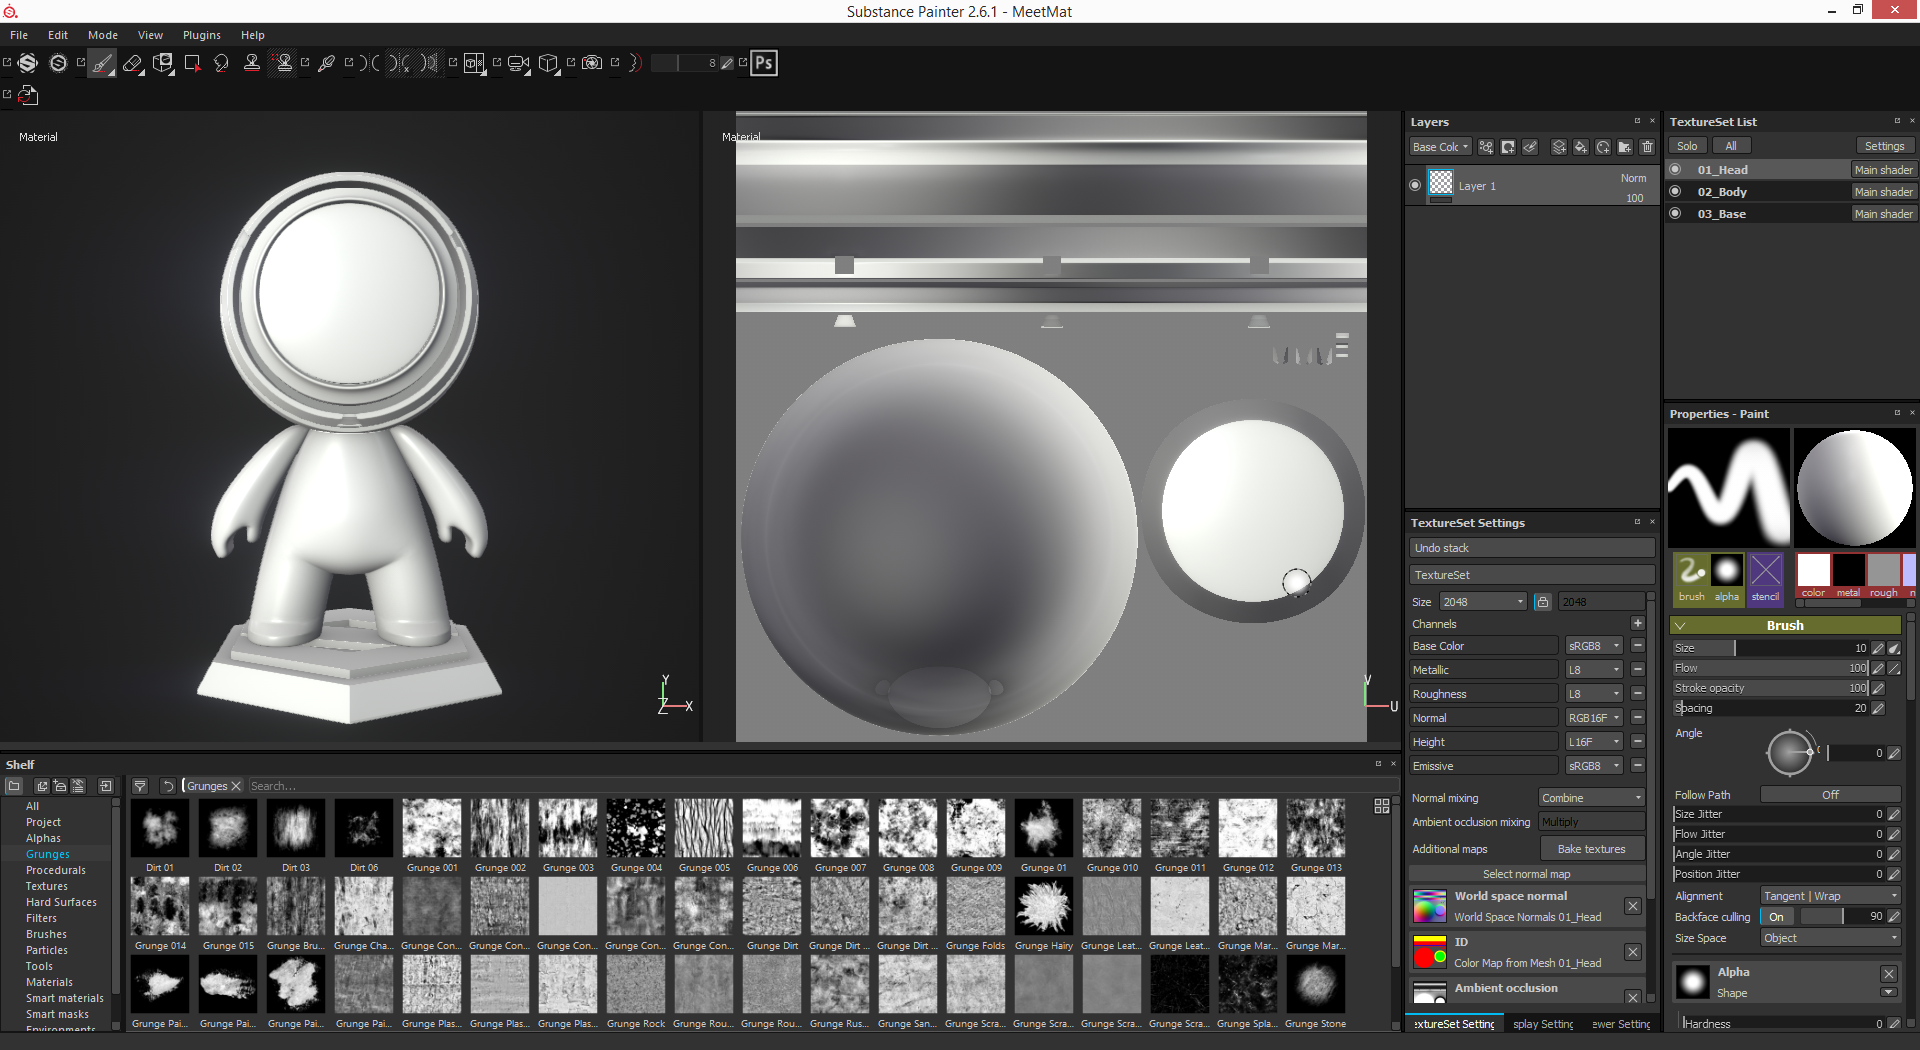Select Smart materials shelf category

coord(65,998)
